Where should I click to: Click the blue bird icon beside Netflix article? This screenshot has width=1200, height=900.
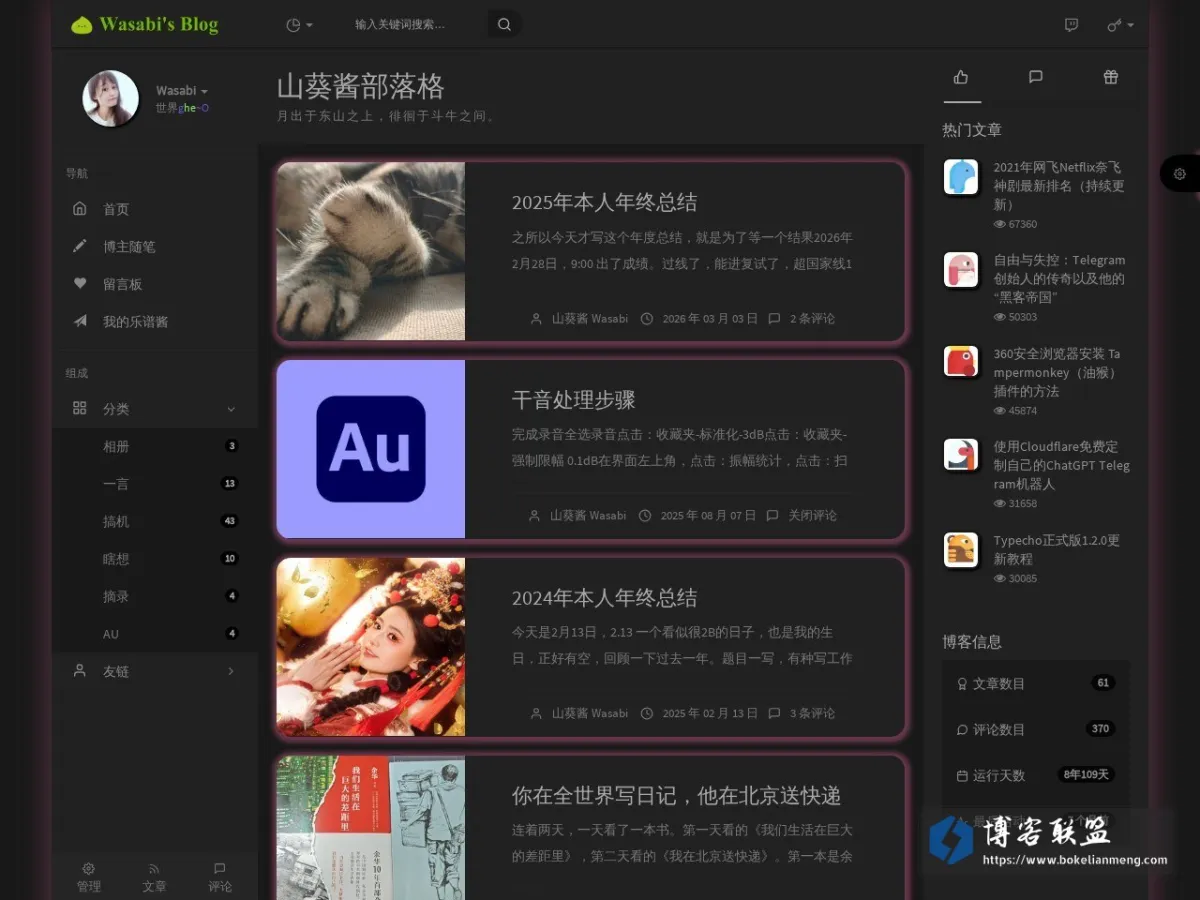tap(961, 177)
